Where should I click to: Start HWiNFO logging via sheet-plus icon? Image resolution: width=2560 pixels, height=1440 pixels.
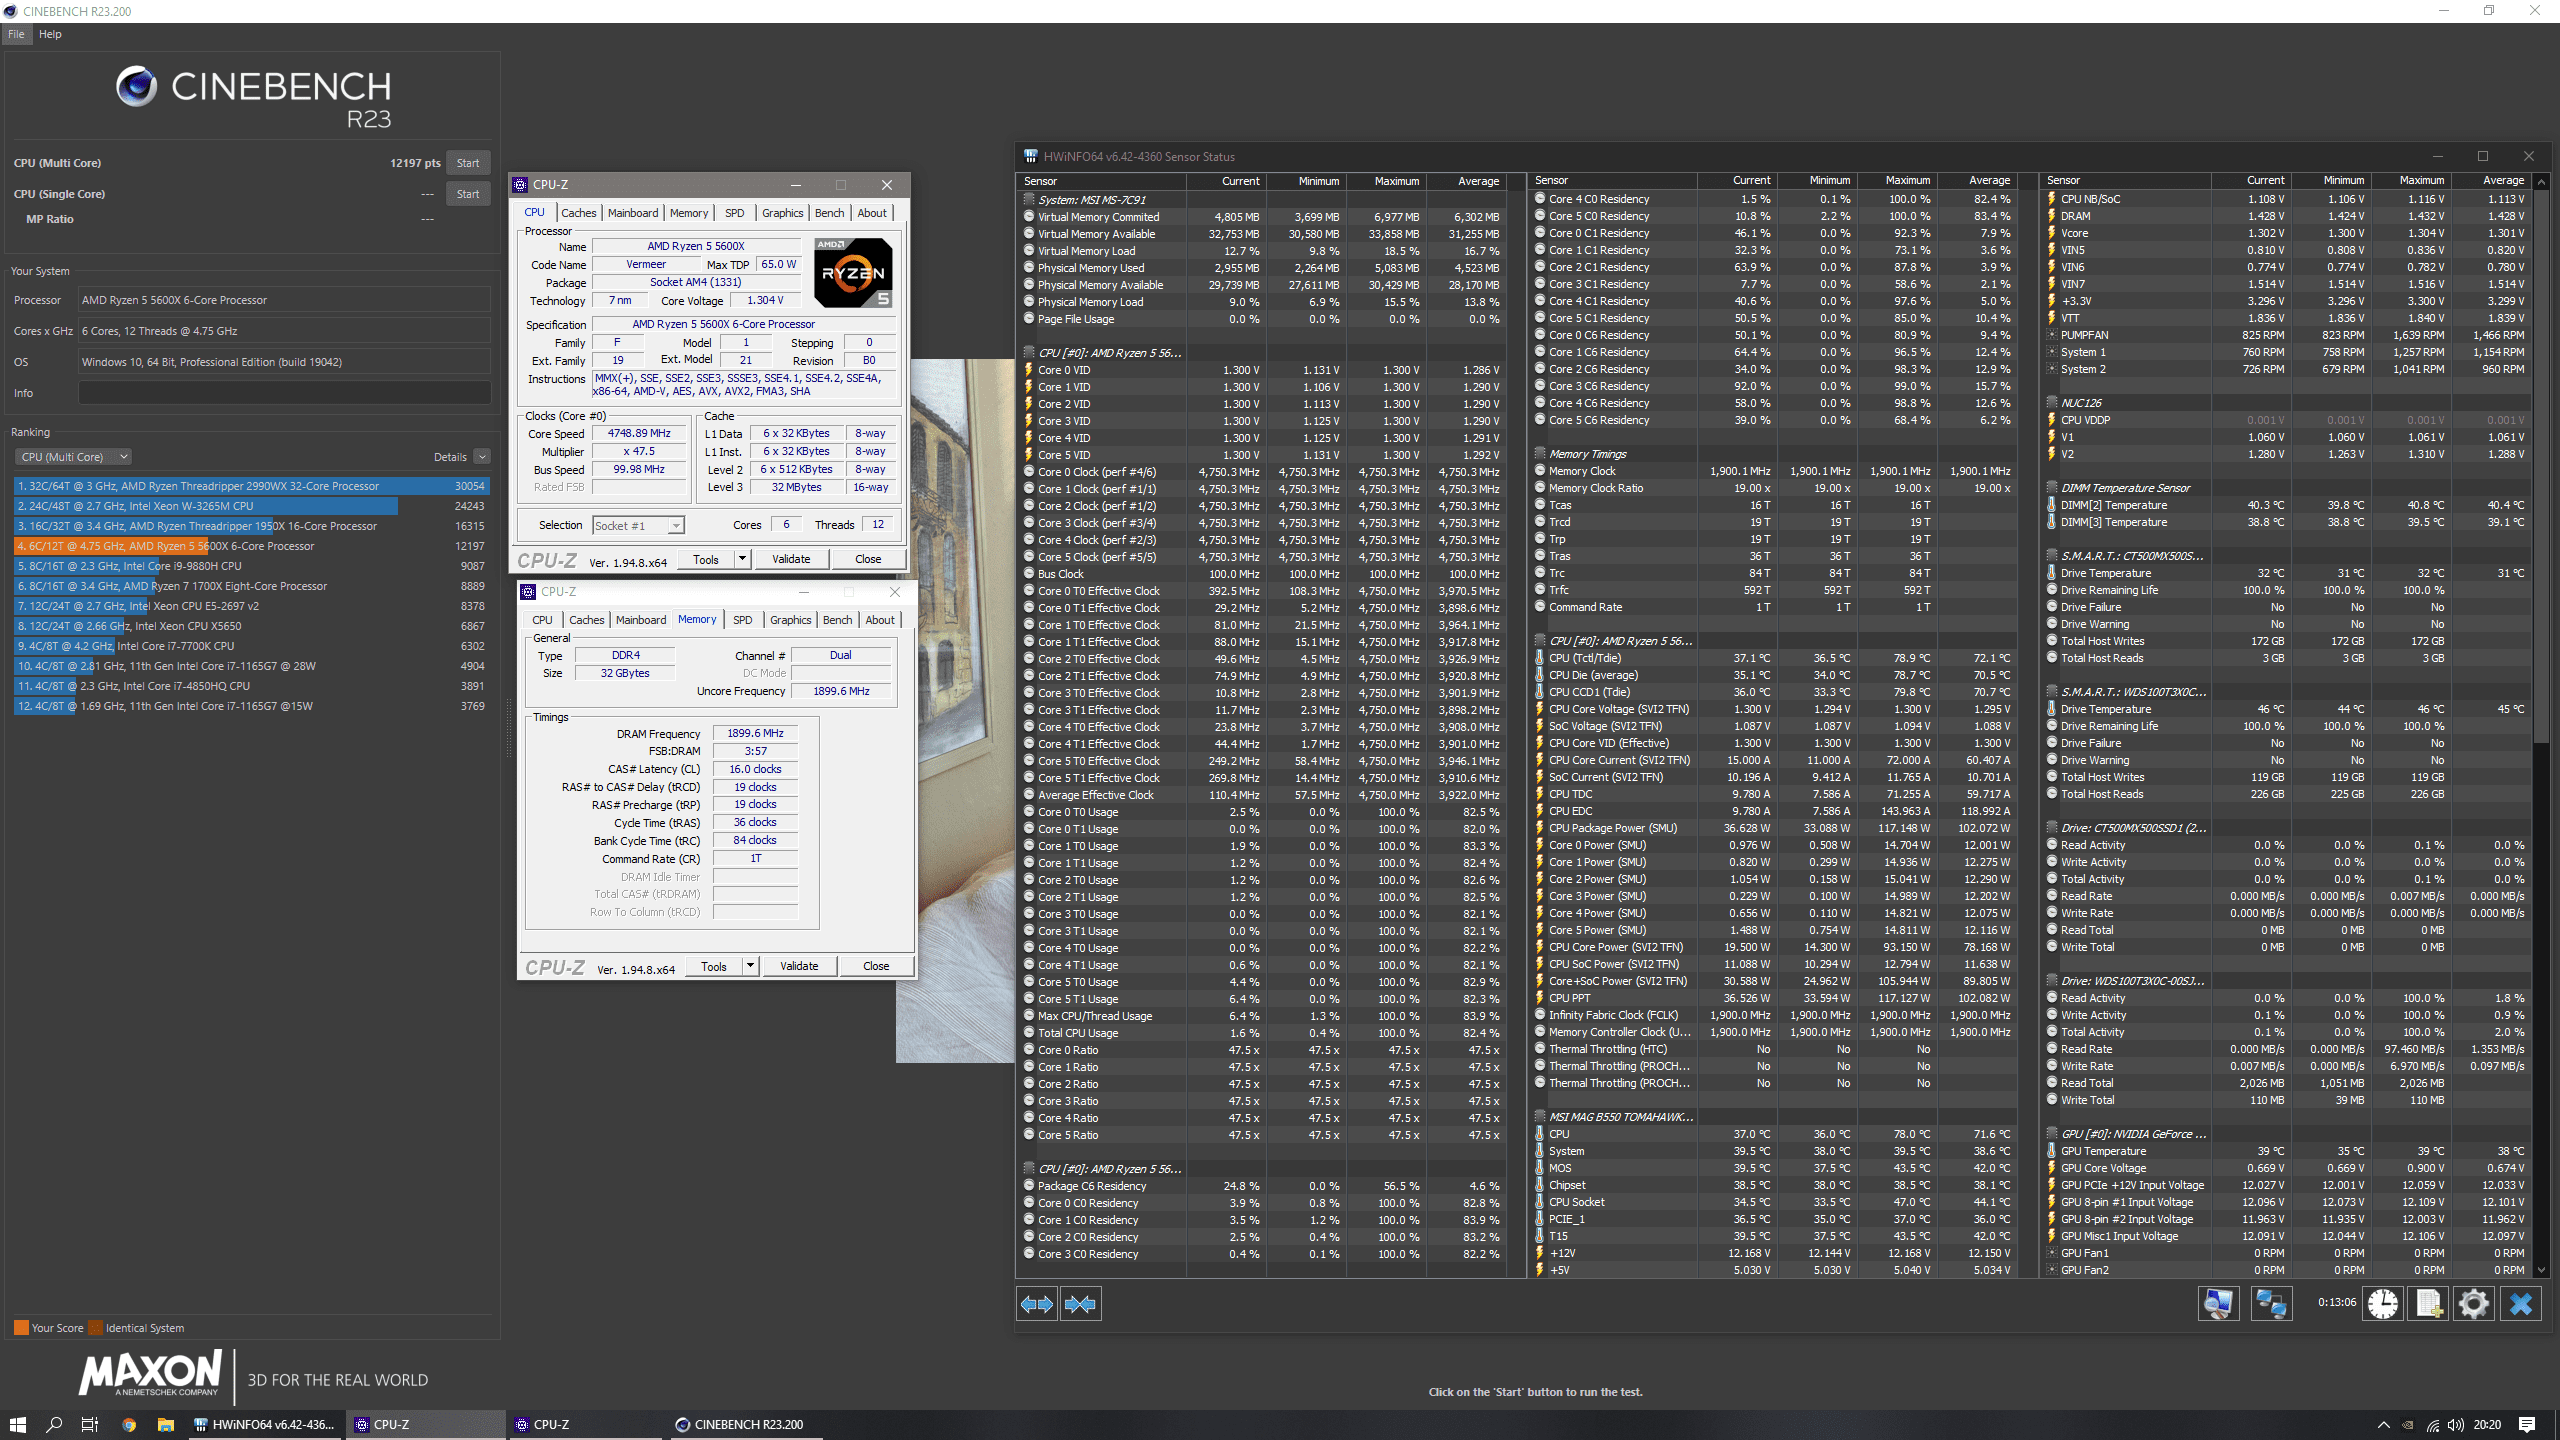pos(2429,1304)
